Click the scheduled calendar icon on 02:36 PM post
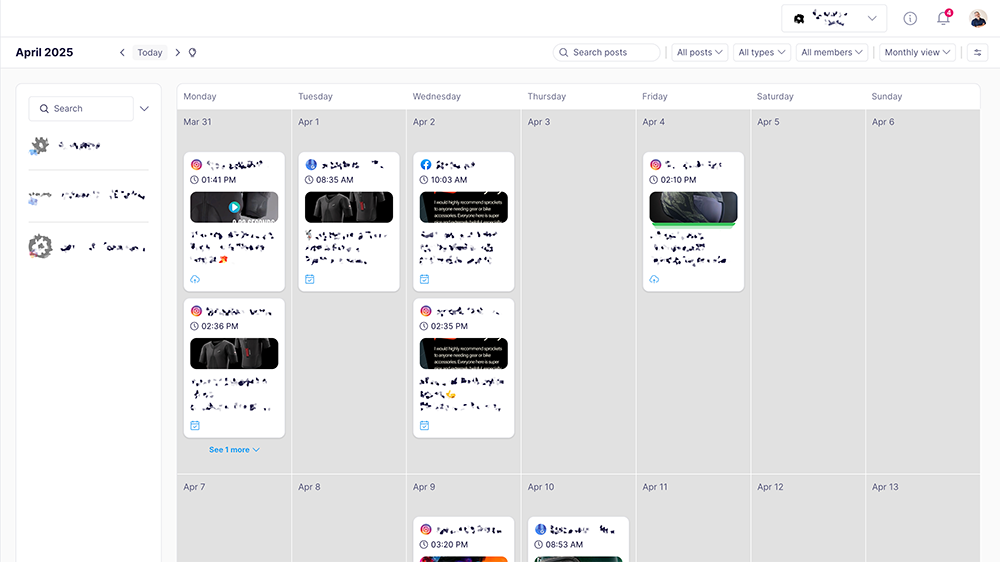 pos(195,425)
